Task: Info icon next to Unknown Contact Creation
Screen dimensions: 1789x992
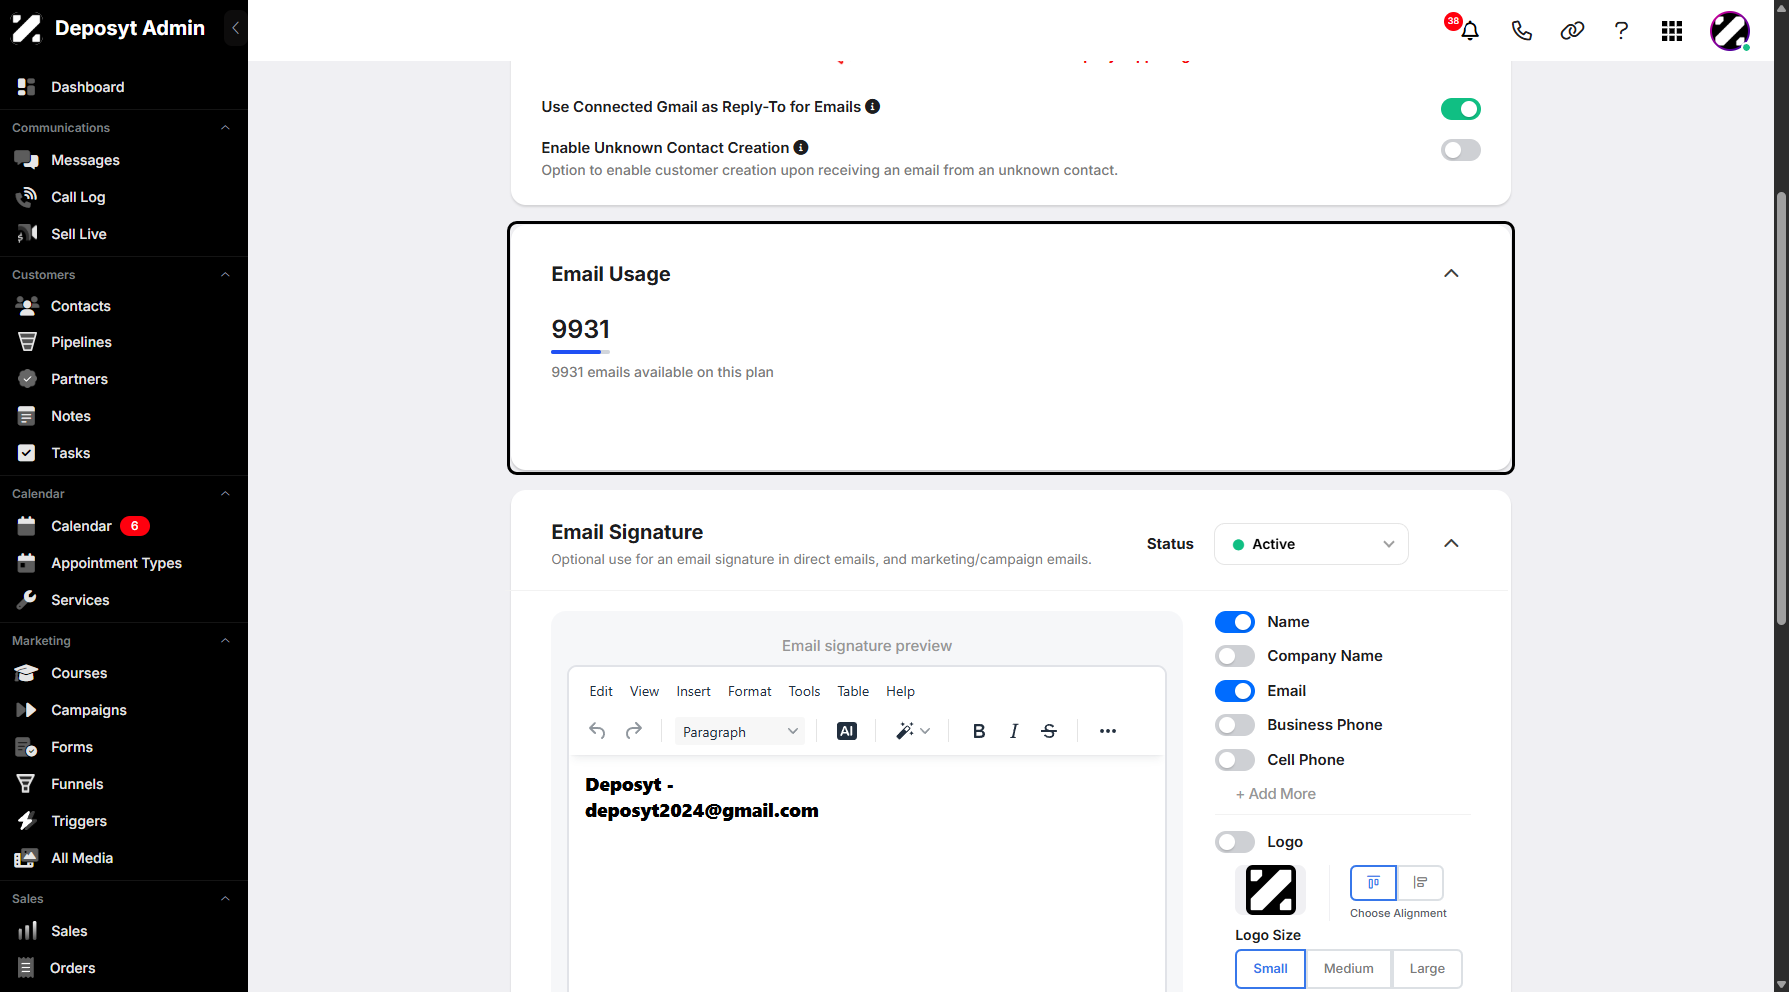Action: point(801,148)
